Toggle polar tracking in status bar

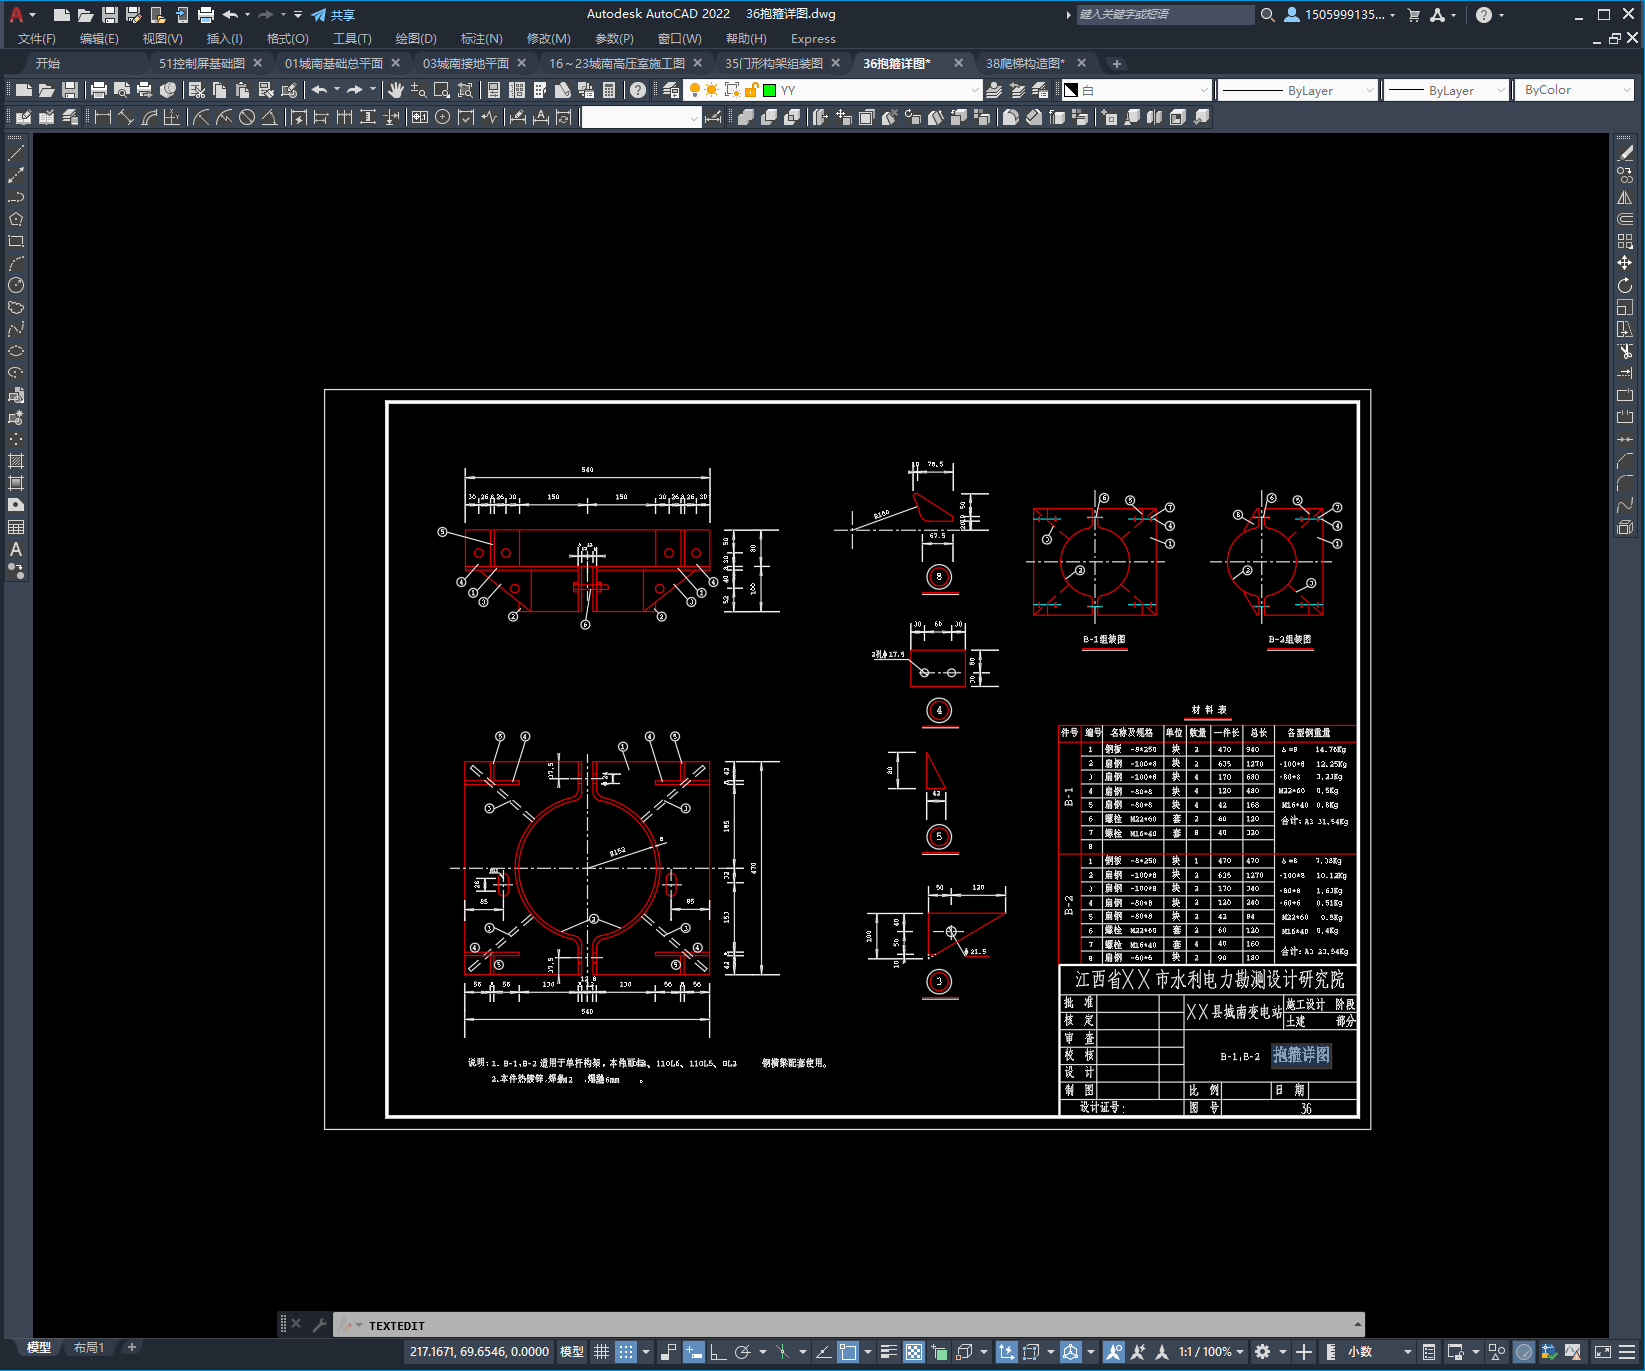coord(743,1352)
